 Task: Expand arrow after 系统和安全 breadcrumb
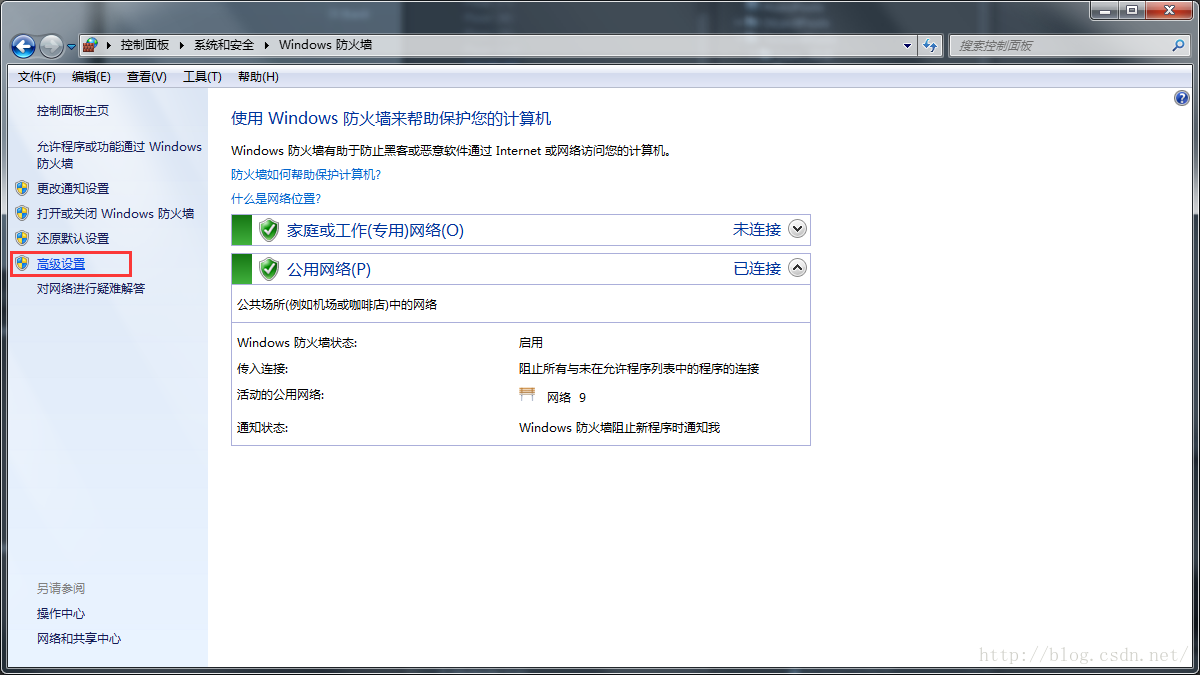click(267, 45)
